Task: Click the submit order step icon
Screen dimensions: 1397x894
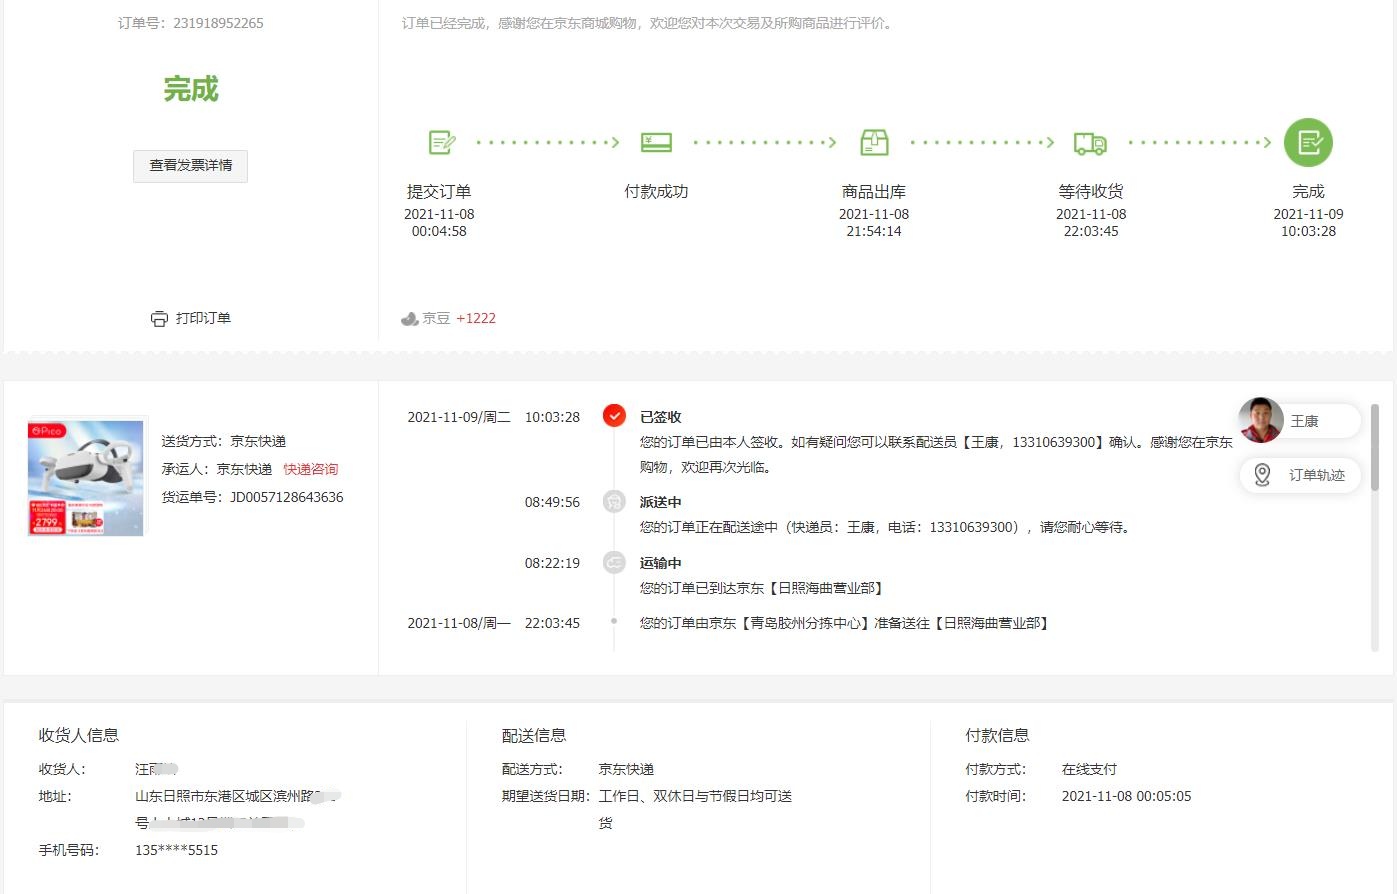Action: [441, 143]
